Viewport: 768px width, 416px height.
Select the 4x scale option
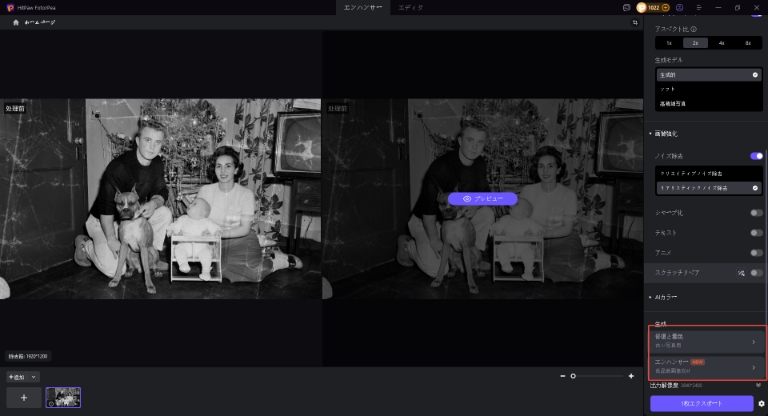pos(721,43)
